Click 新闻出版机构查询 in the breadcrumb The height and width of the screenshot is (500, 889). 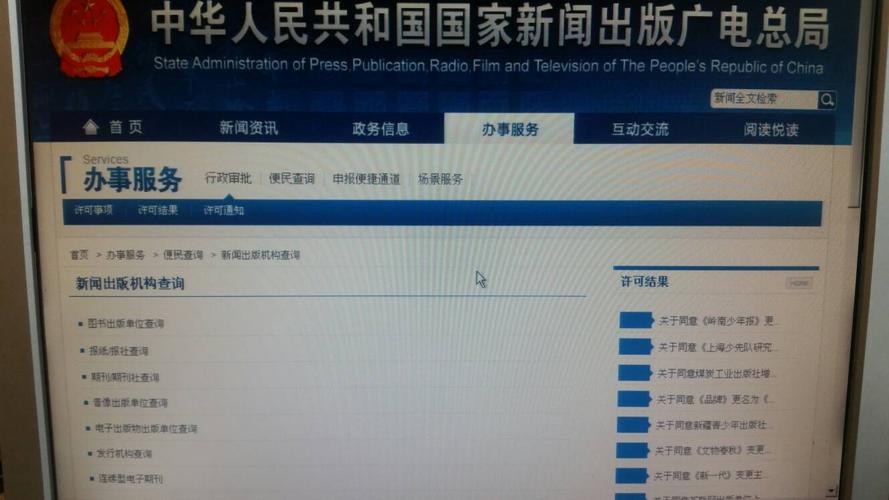[x=260, y=255]
